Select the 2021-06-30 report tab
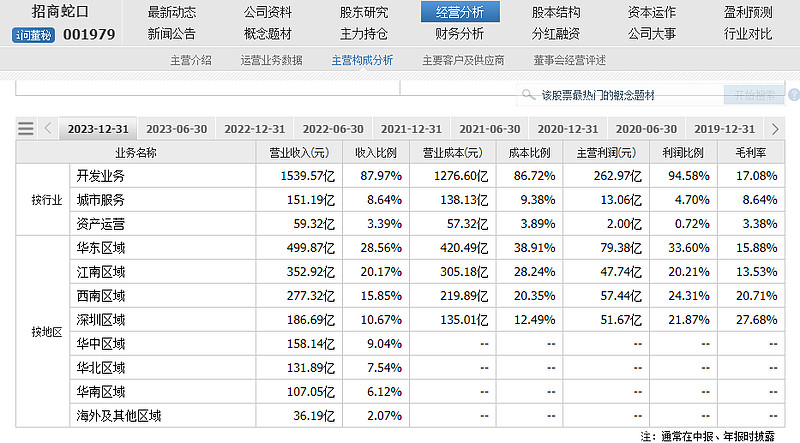Image resolution: width=800 pixels, height=443 pixels. pos(490,129)
